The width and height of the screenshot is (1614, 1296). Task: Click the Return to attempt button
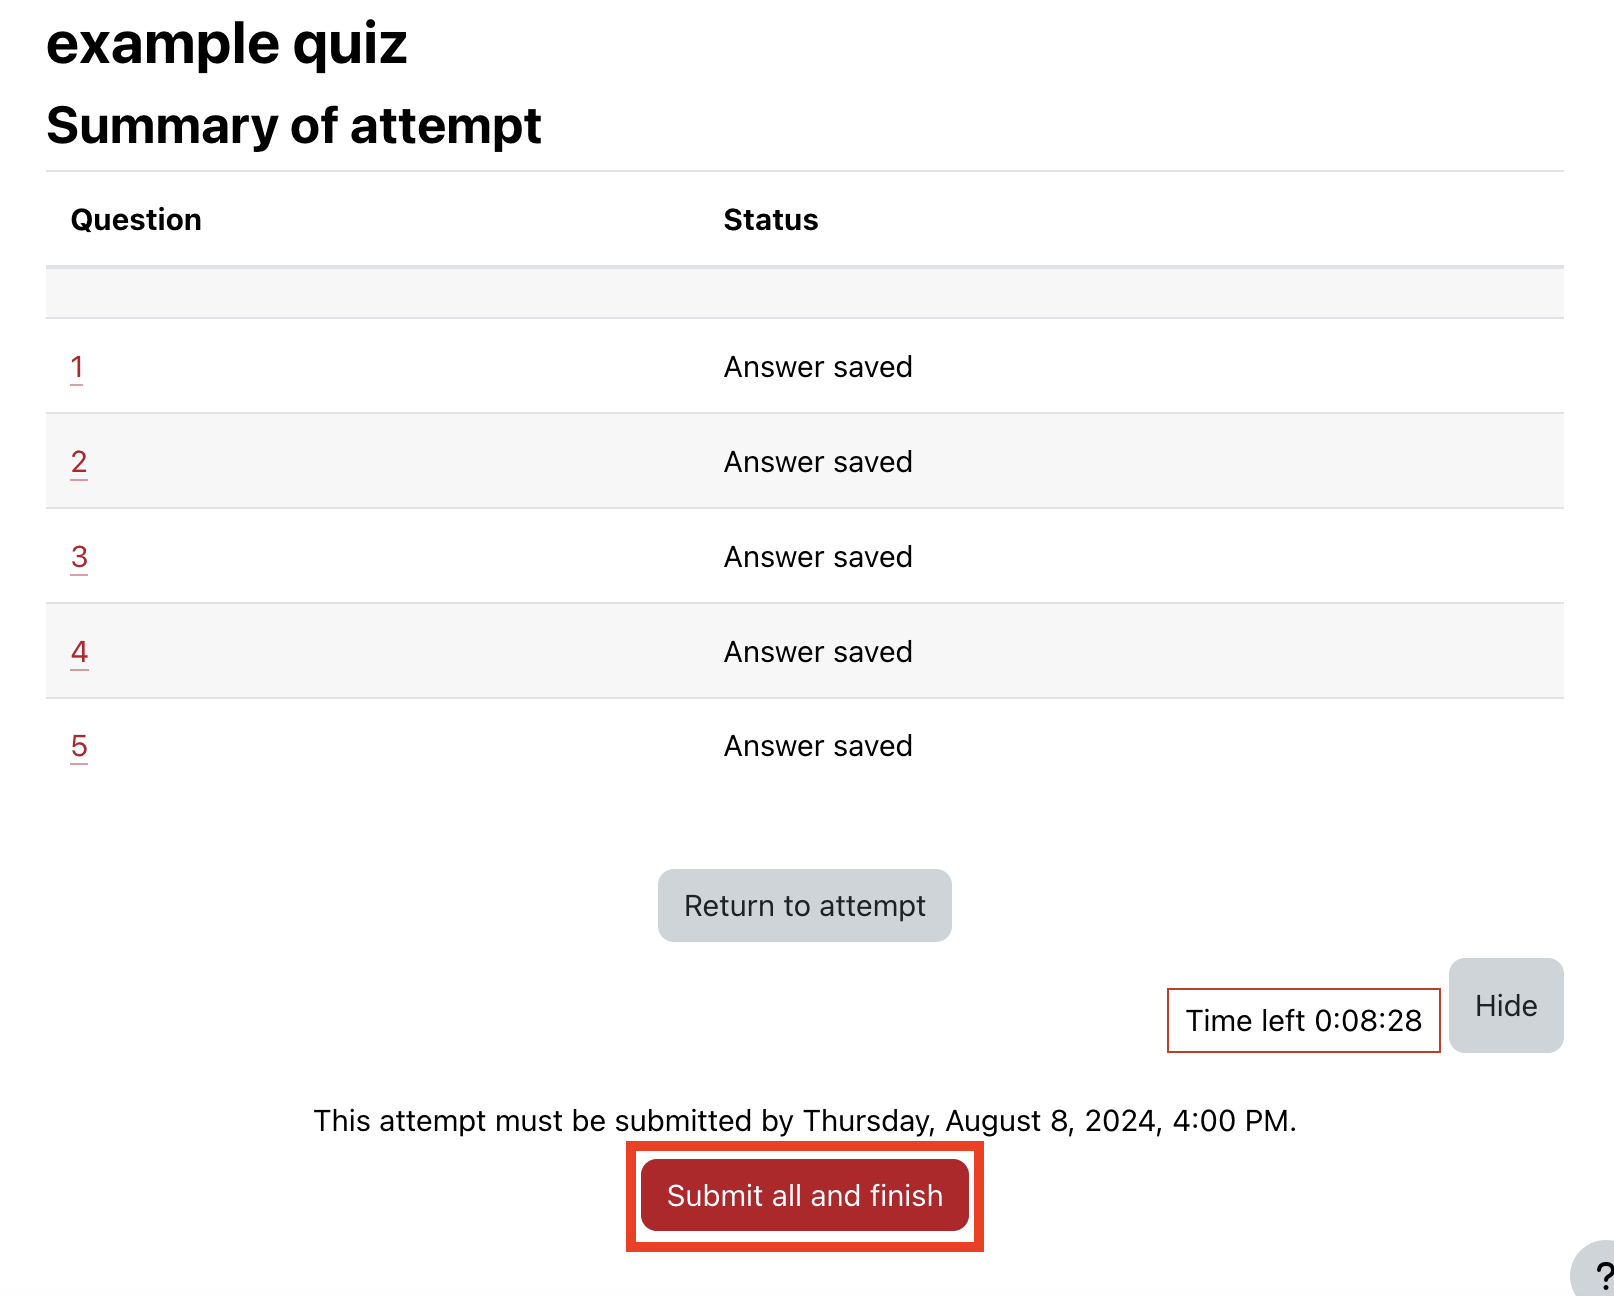[x=804, y=906]
